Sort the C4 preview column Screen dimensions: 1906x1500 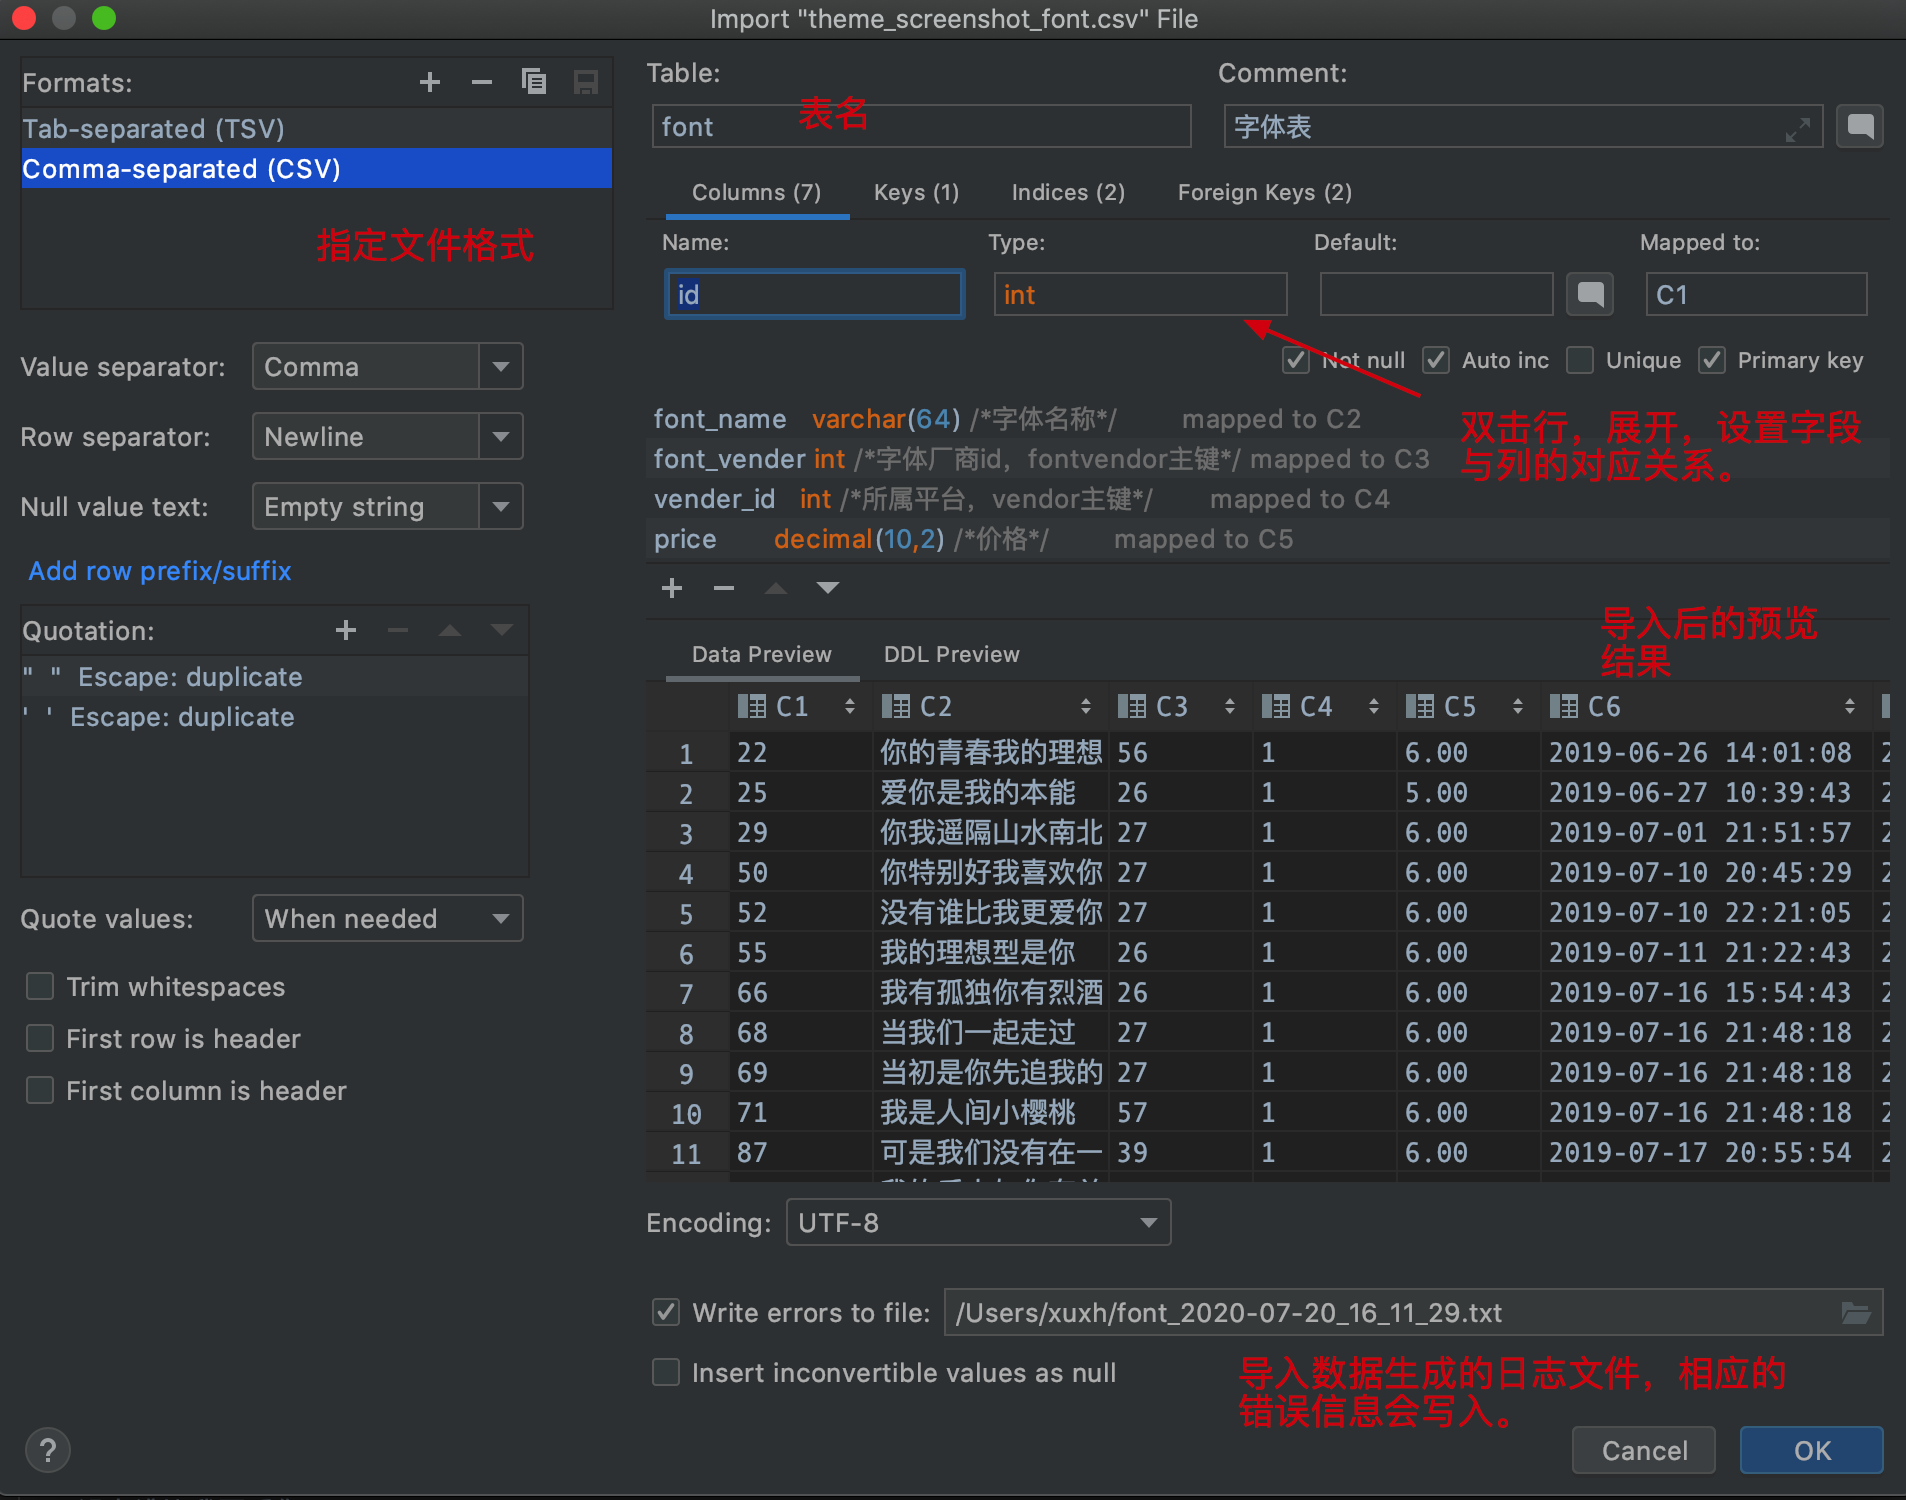pyautogui.click(x=1373, y=706)
